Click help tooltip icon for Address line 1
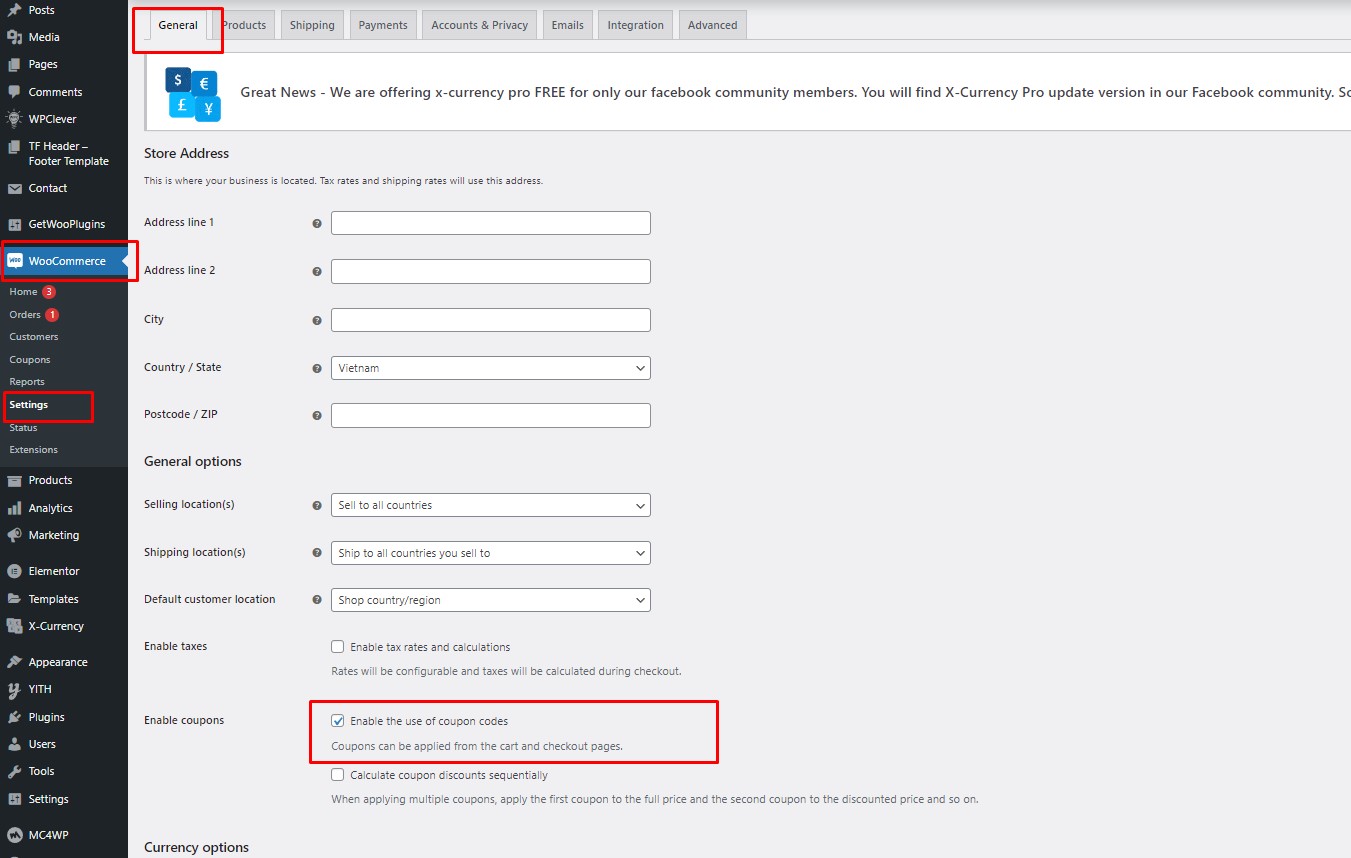The image size is (1351, 858). click(x=317, y=223)
